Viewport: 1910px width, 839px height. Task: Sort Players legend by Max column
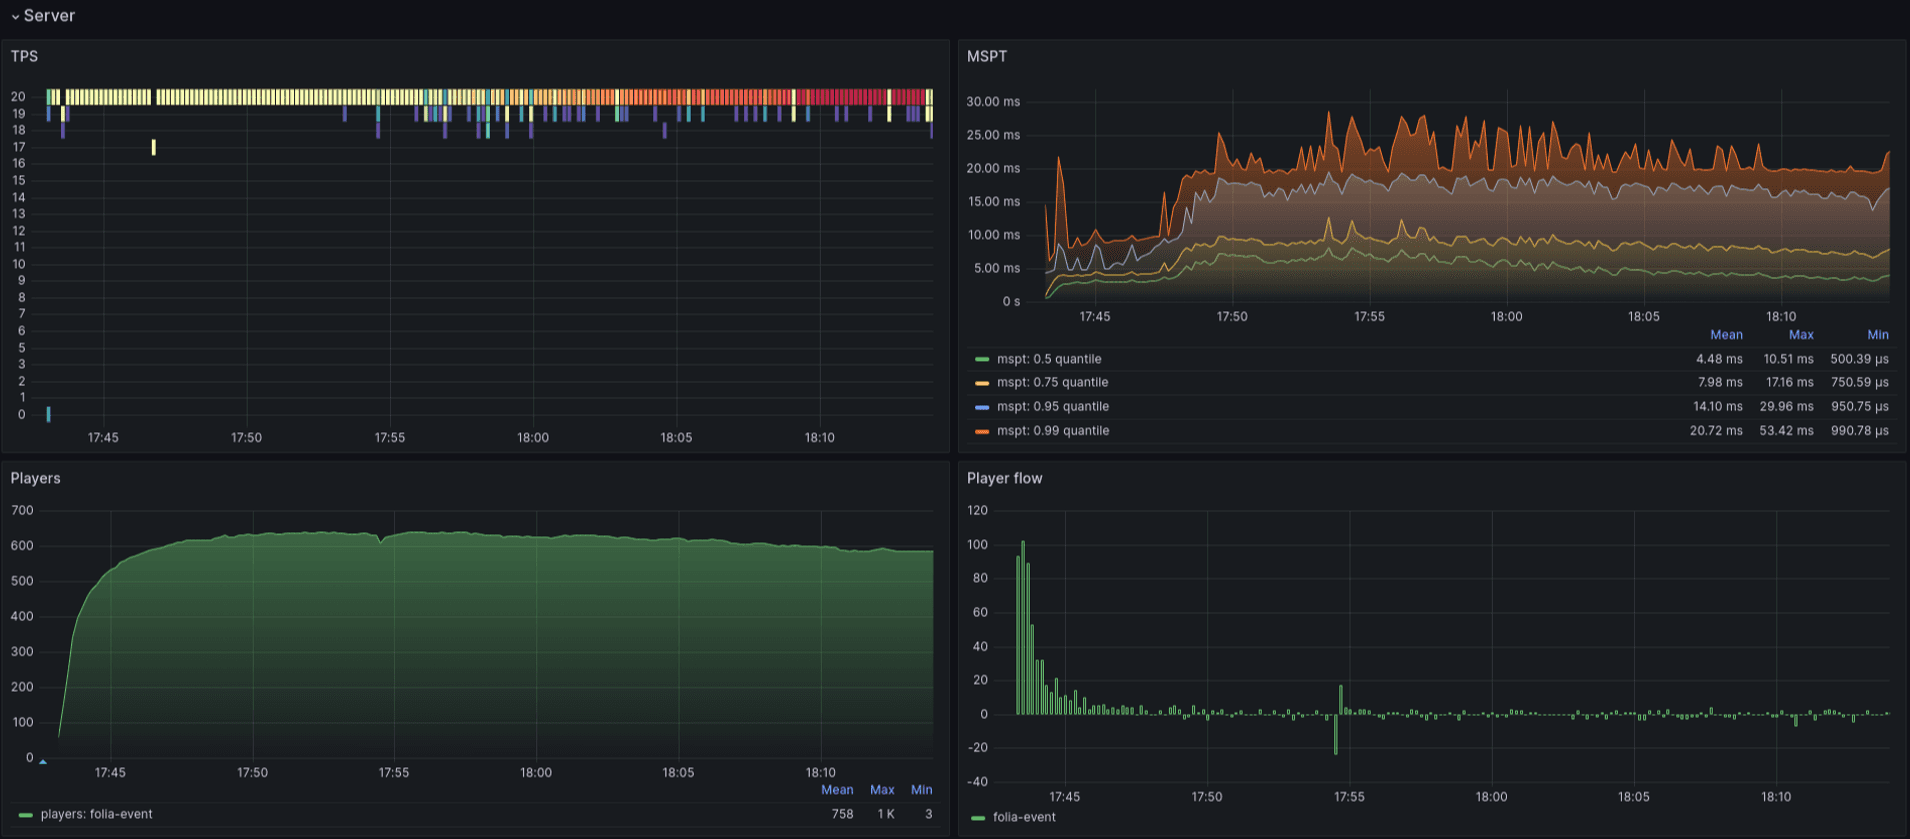[882, 790]
